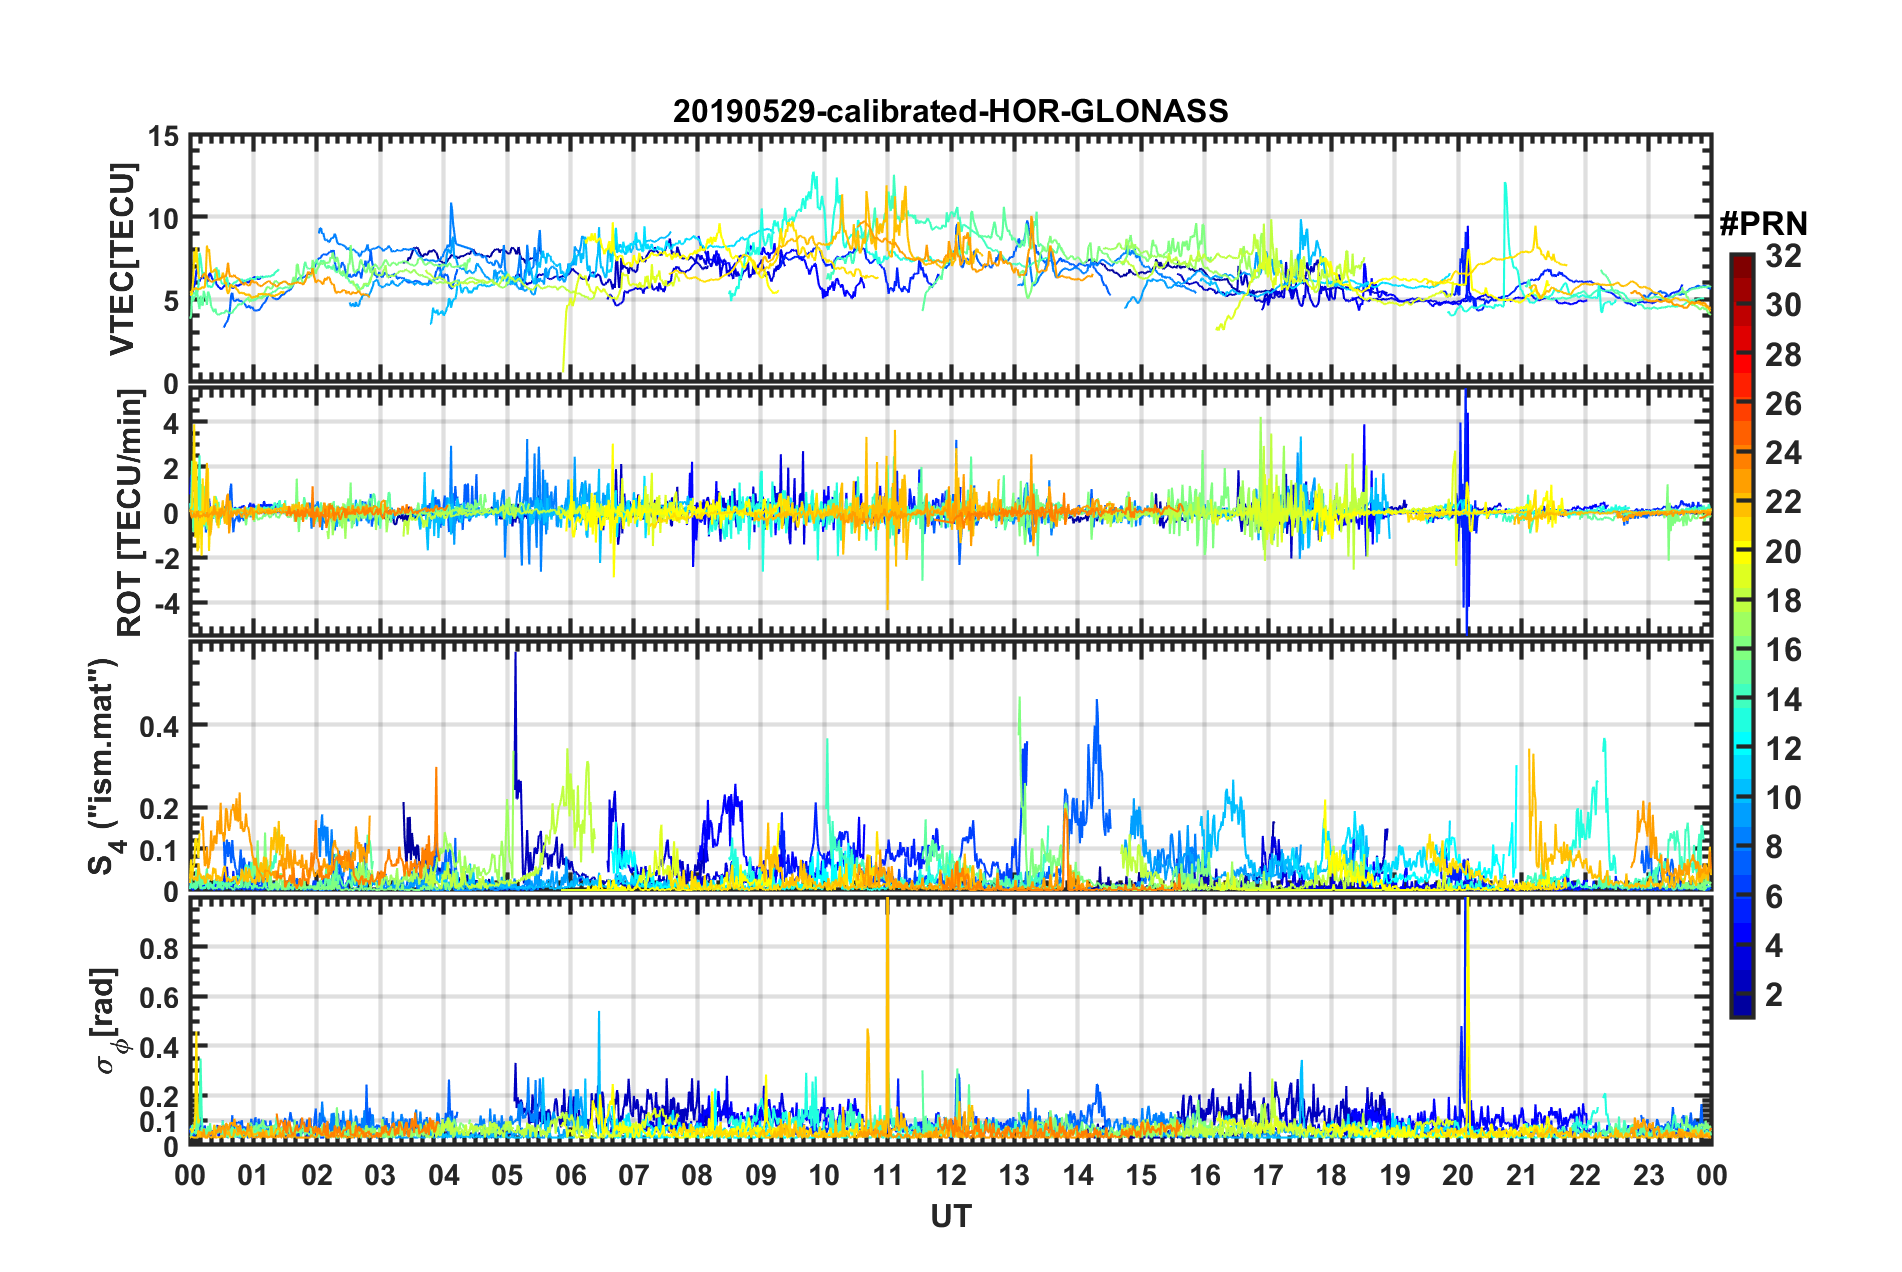Click hour label "11" on the UT axis
The width and height of the screenshot is (1902, 1272).
887,1175
